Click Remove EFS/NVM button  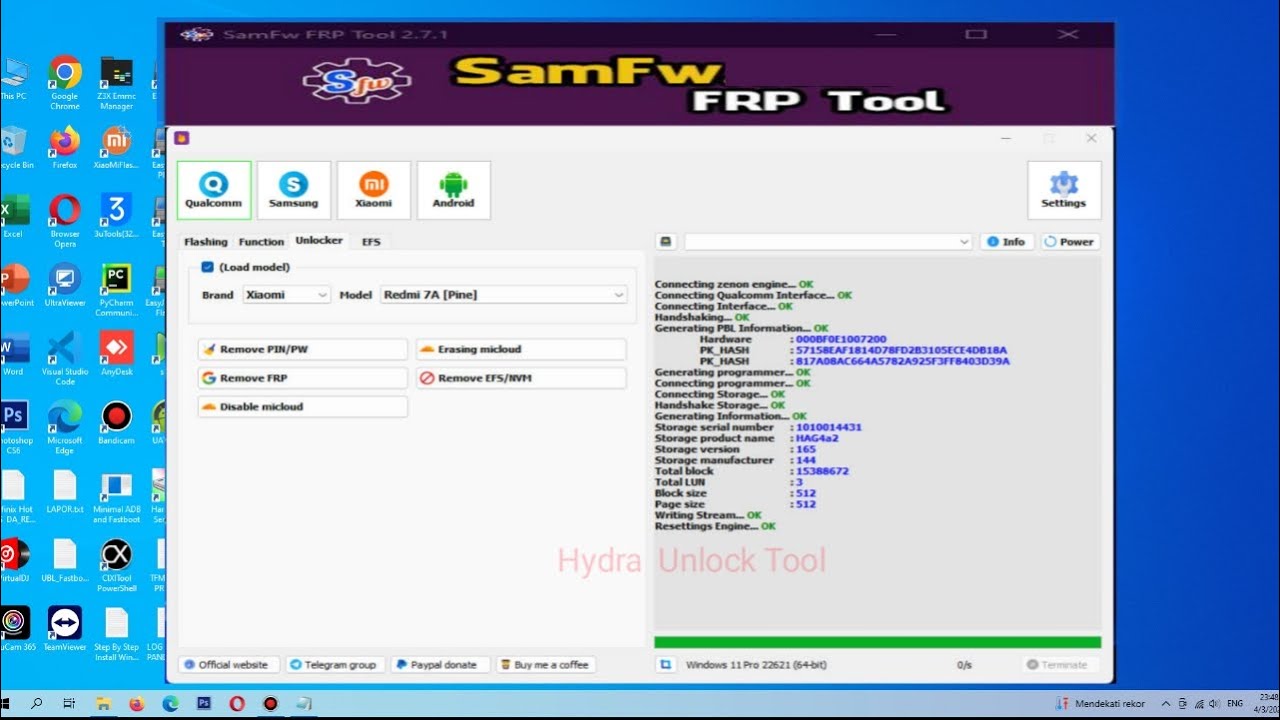tap(521, 378)
